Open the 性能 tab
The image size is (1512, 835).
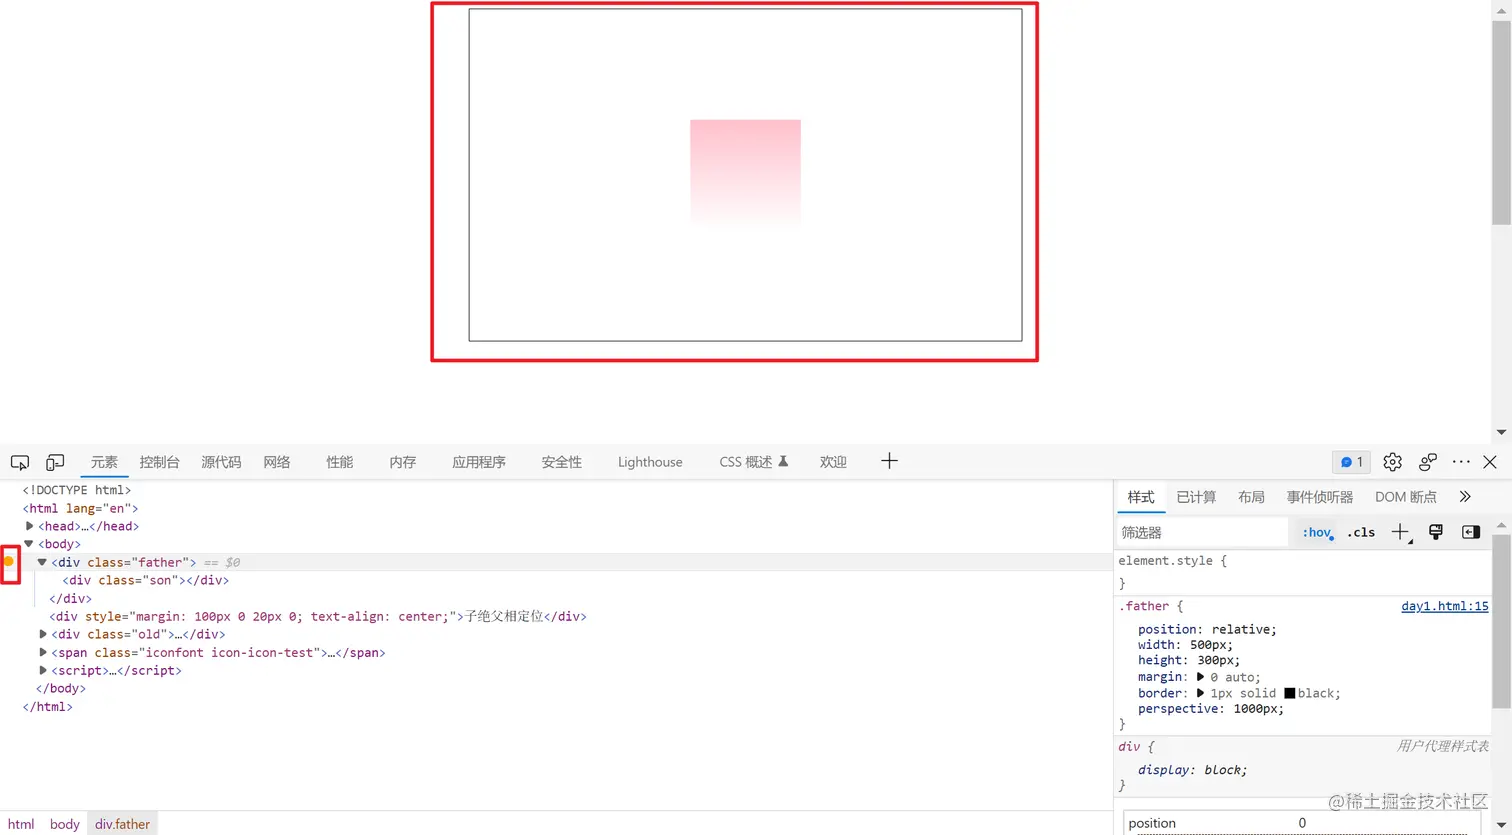(340, 462)
